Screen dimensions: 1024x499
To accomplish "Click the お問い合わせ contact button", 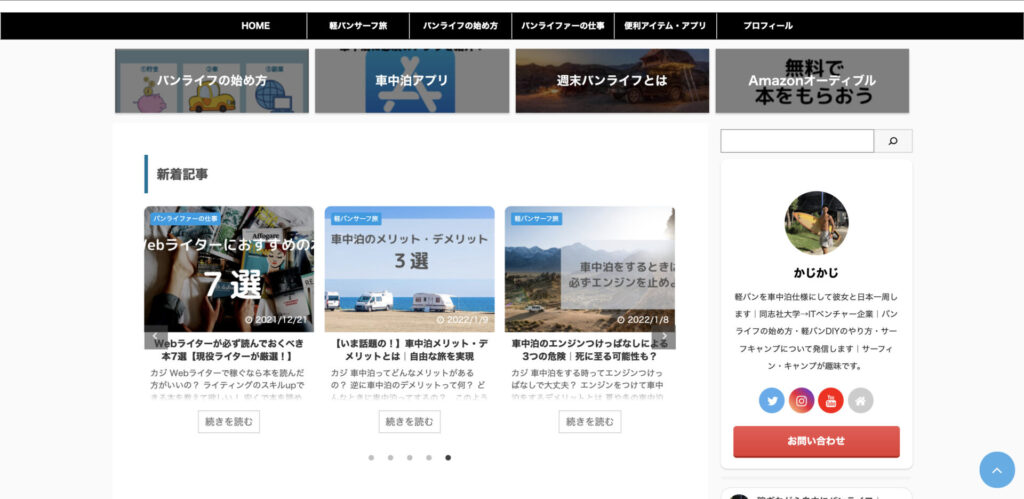I will point(816,442).
